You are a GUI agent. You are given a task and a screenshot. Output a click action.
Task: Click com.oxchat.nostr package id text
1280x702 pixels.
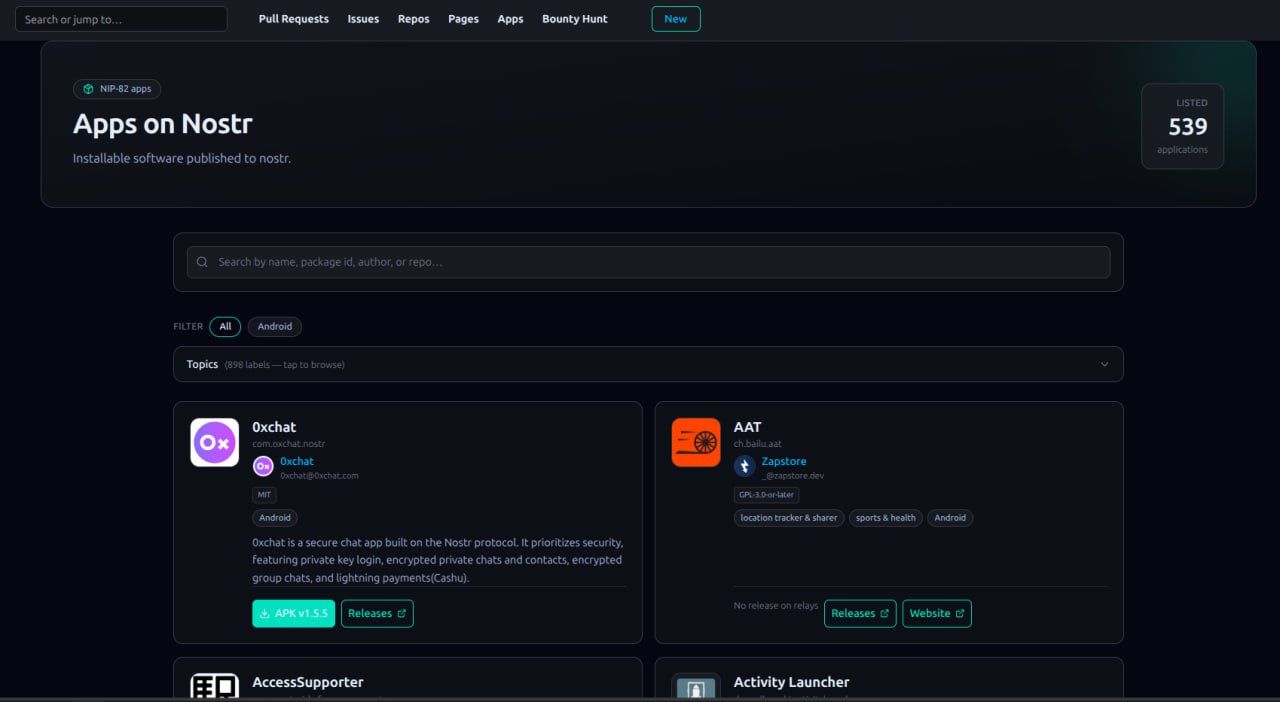[x=289, y=444]
